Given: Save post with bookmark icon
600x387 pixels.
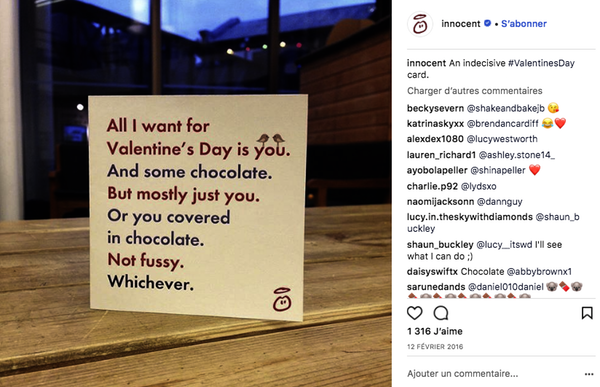Looking at the screenshot, I should pos(587,313).
